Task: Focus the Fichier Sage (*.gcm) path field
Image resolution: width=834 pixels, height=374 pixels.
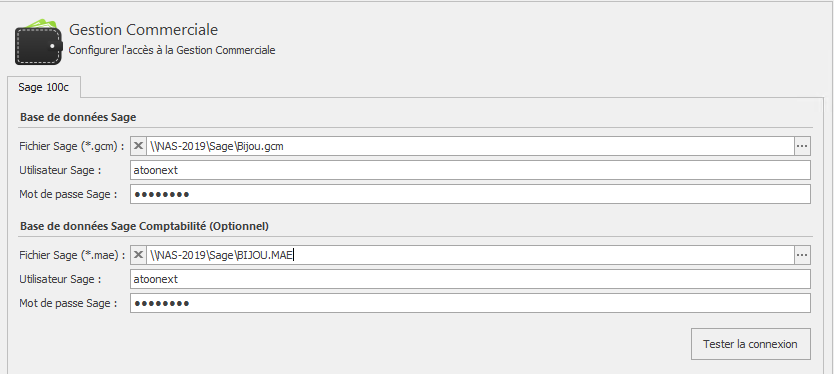Action: [x=470, y=146]
